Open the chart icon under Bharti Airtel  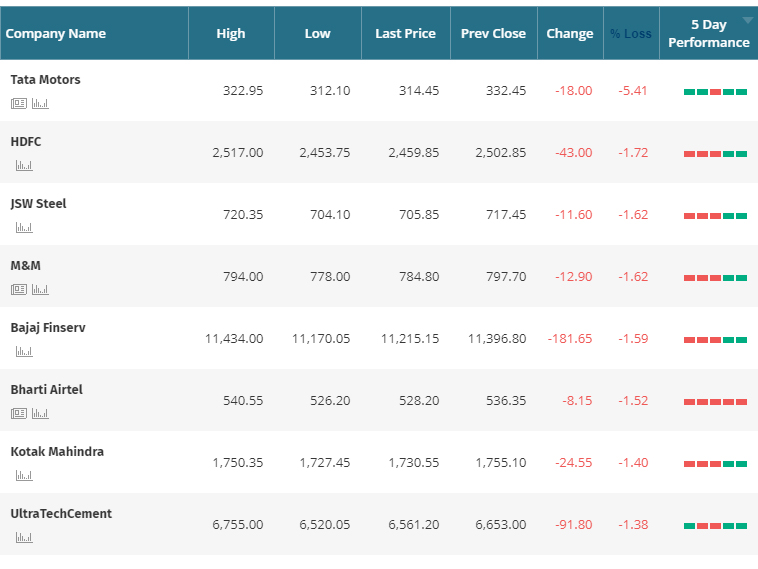[40, 413]
